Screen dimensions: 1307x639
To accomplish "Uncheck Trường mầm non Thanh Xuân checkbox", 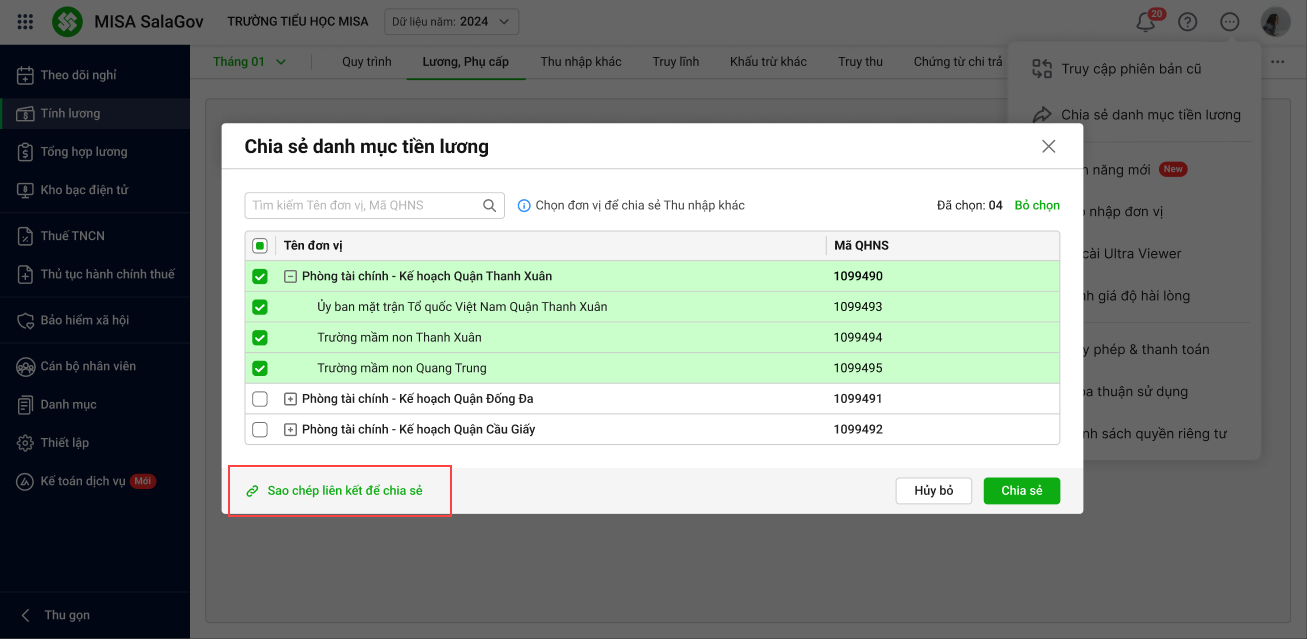I will 260,338.
